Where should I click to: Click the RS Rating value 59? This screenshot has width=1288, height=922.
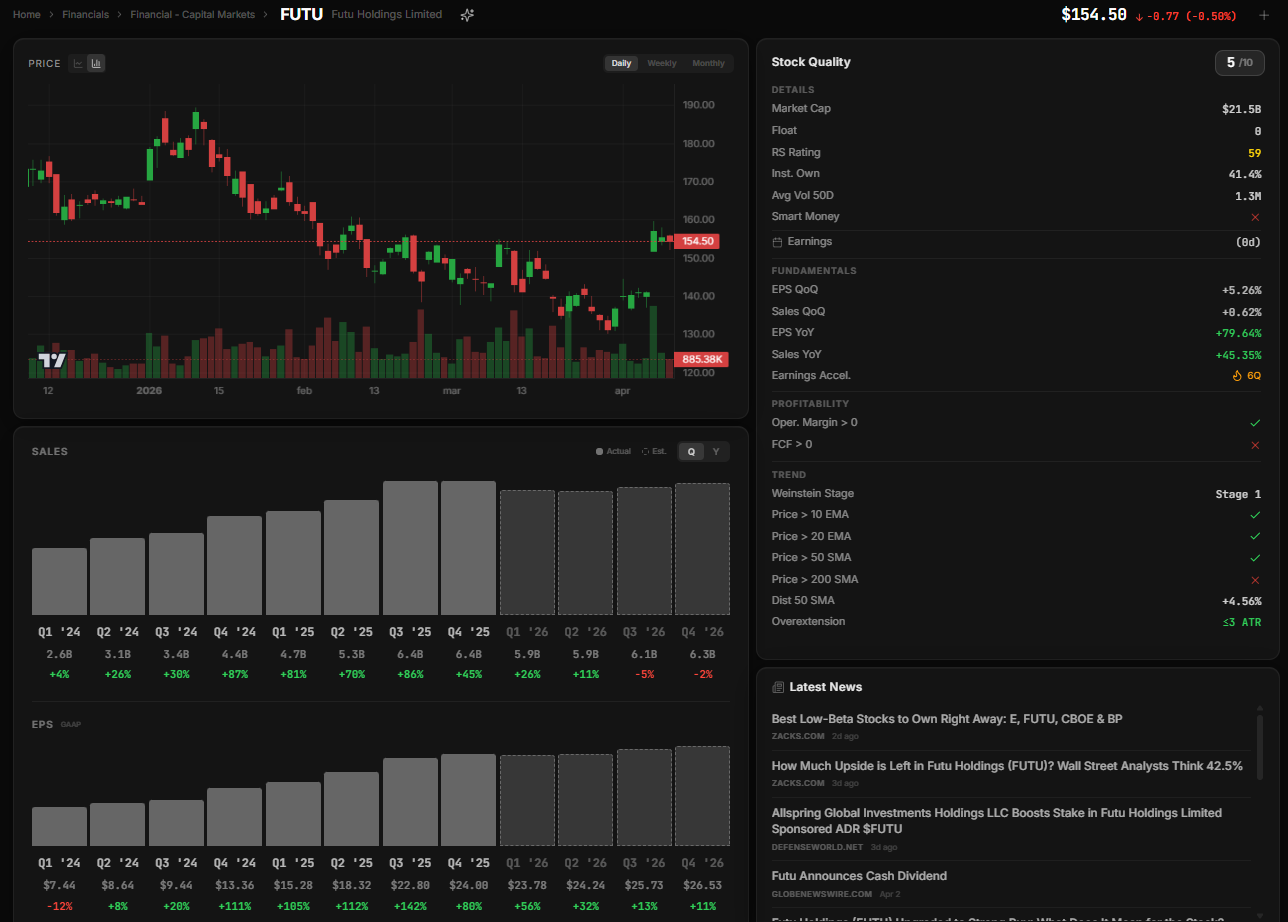pos(1254,153)
